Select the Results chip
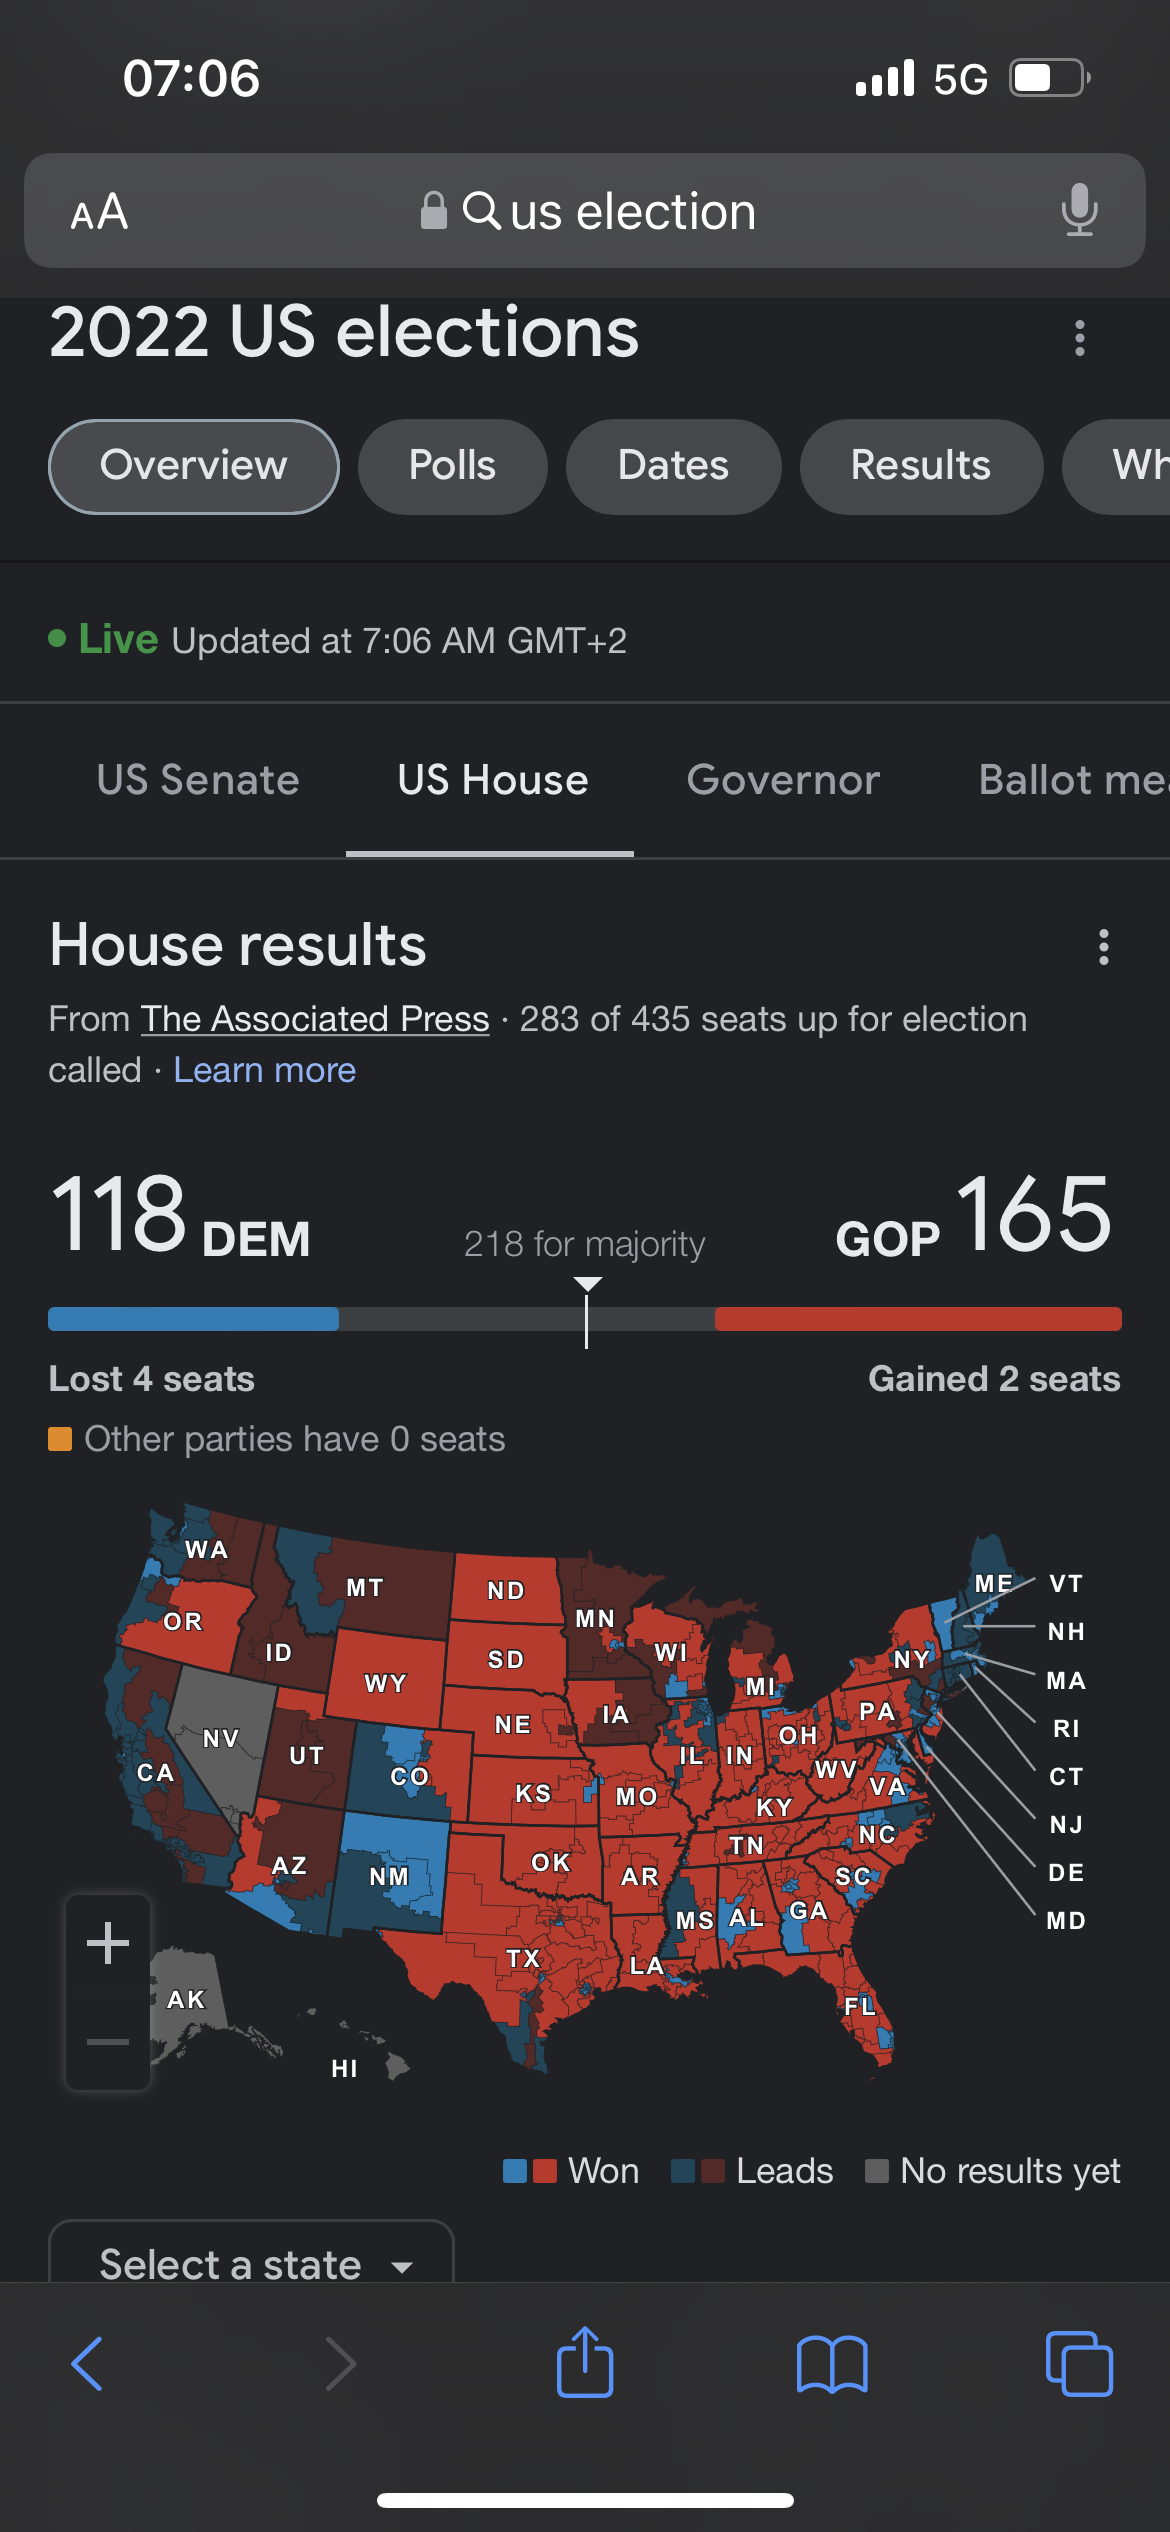Image resolution: width=1170 pixels, height=2532 pixels. (921, 466)
